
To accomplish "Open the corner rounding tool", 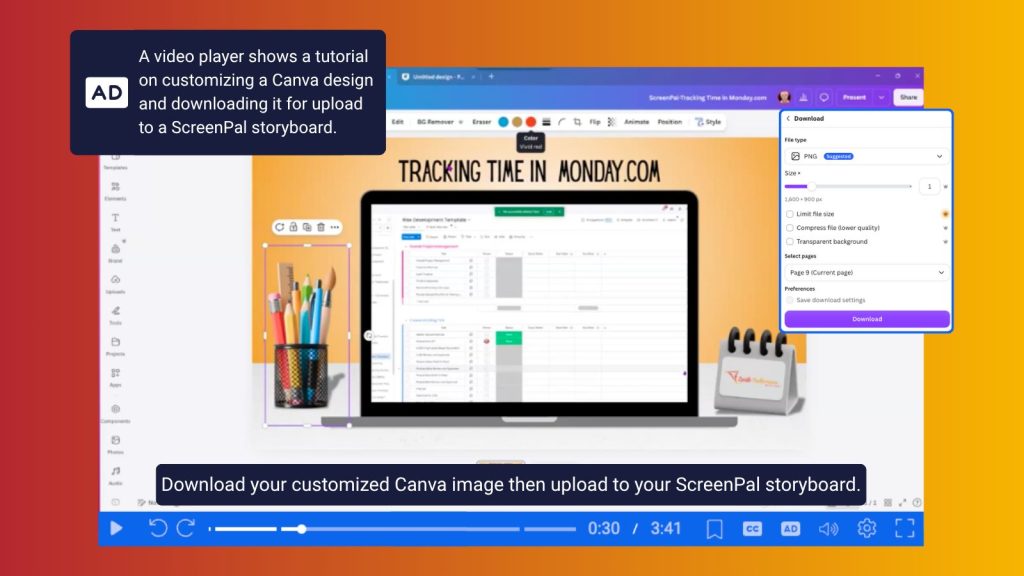I will [562, 121].
